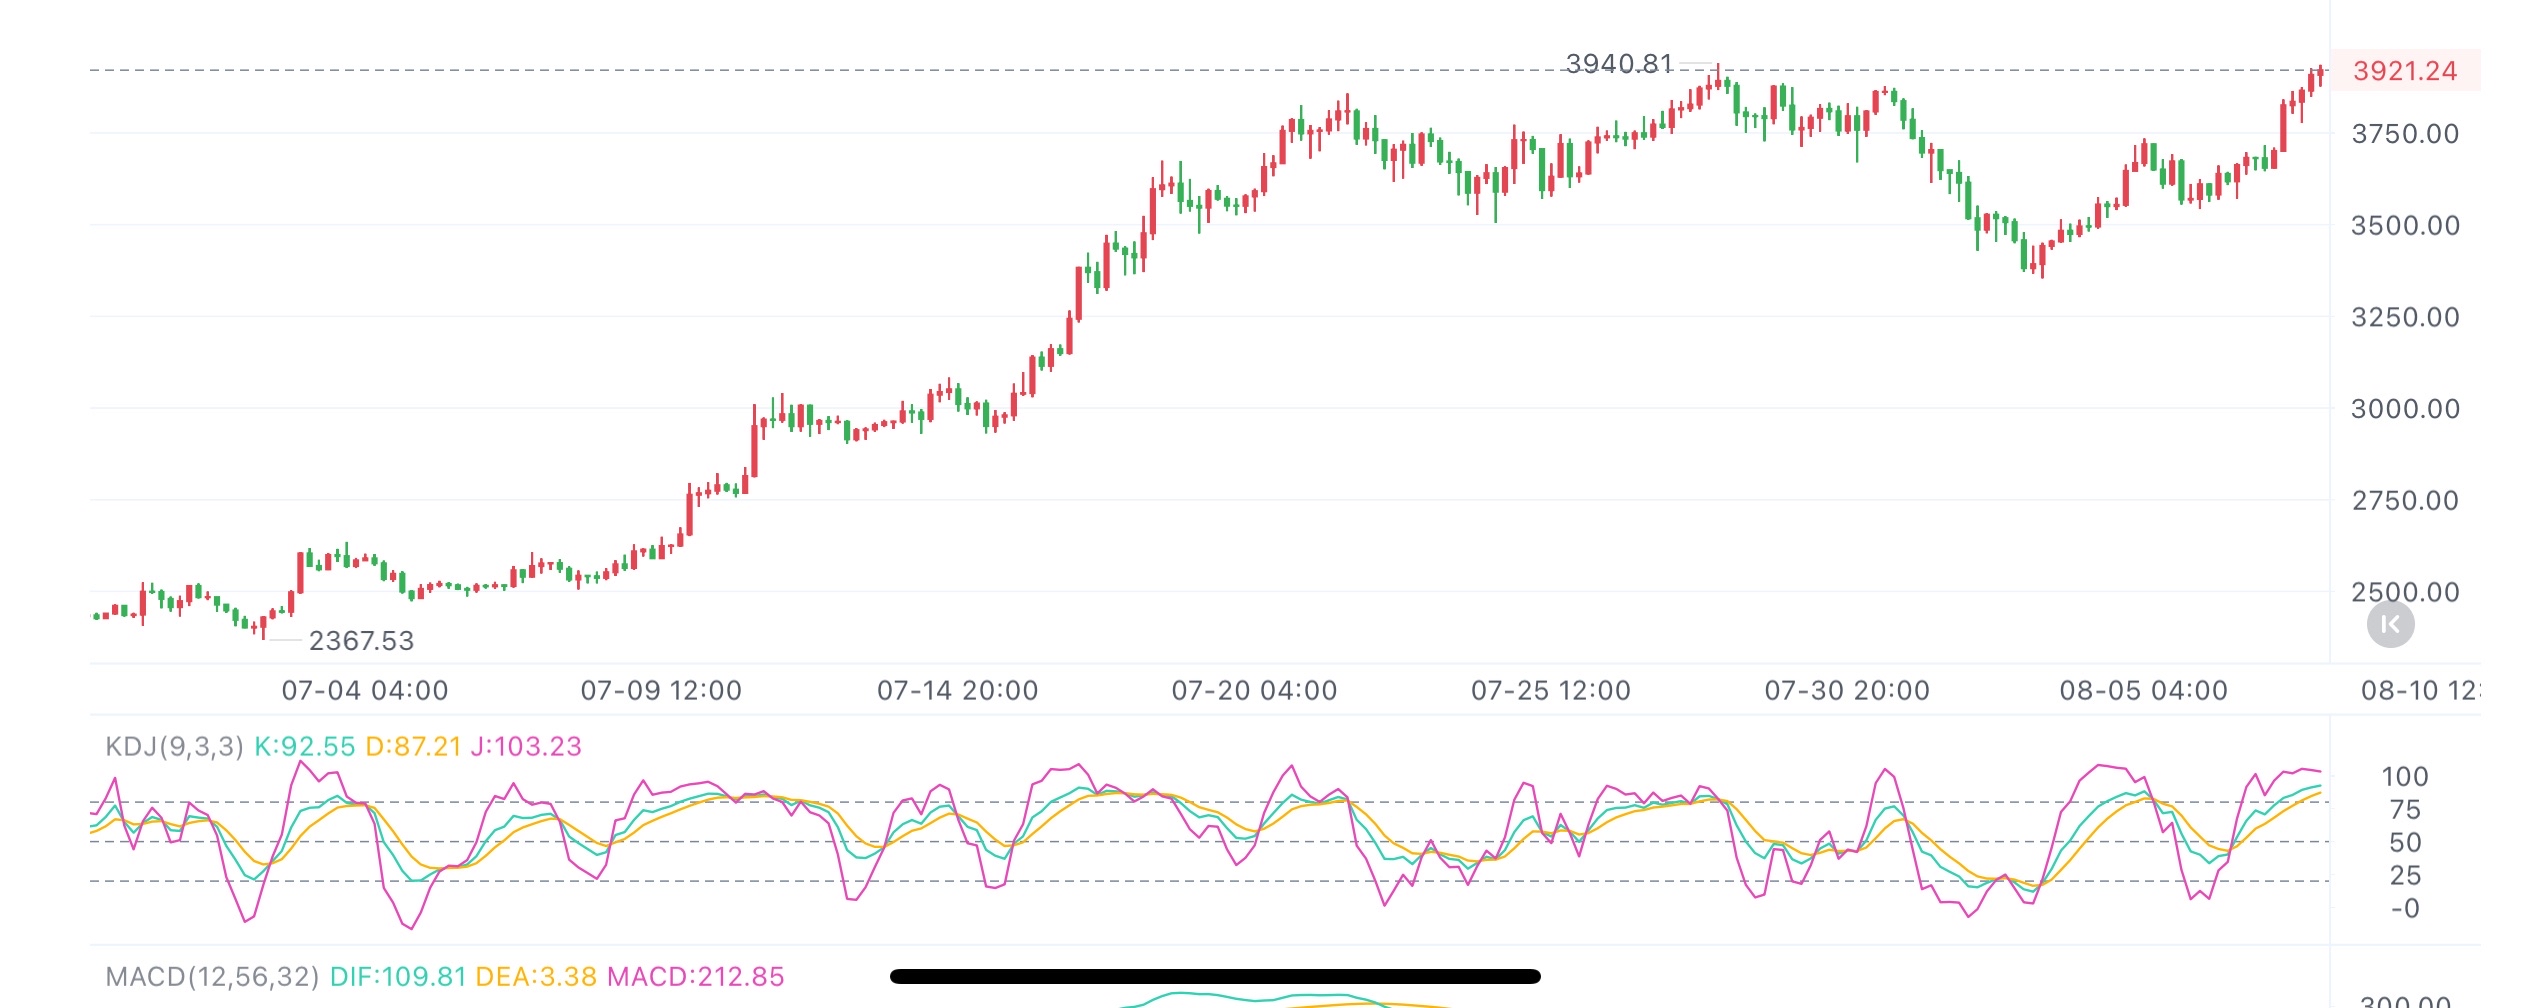Tap the black horizontal bar below the MACD legend
The image size is (2532, 1008).
click(x=1215, y=977)
